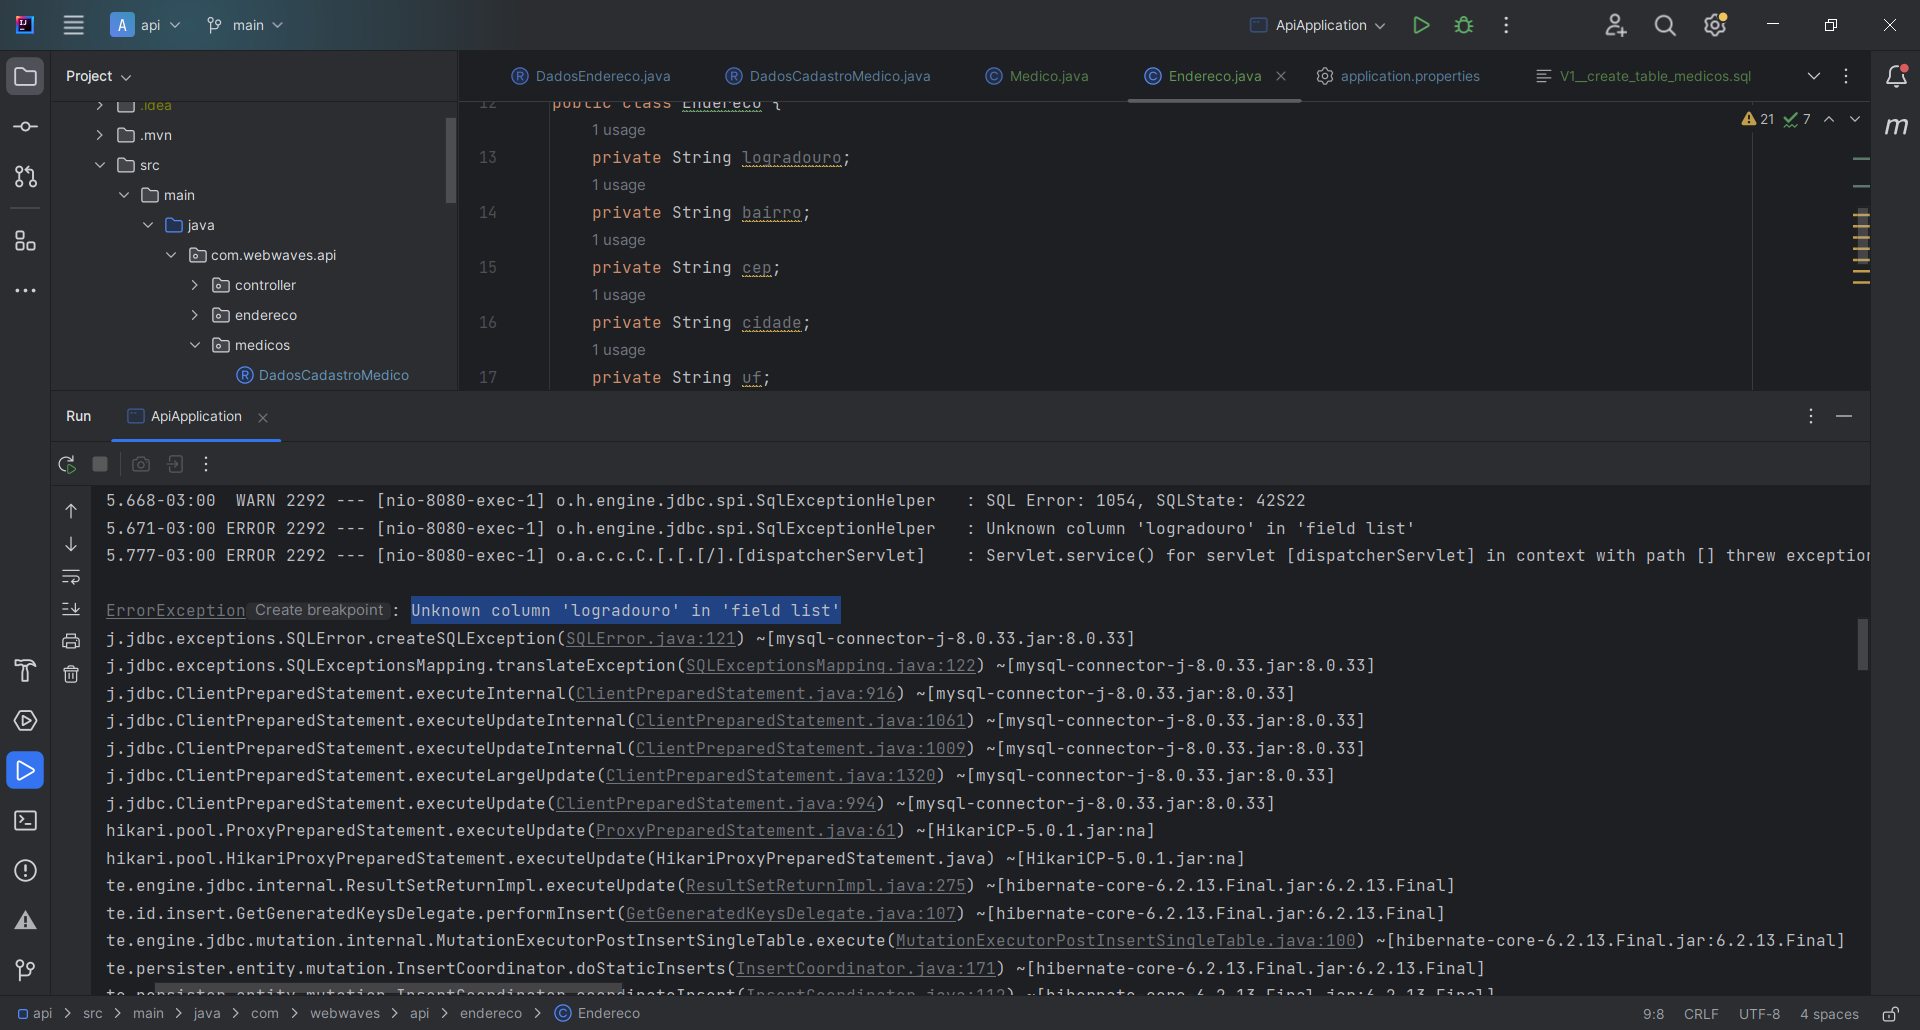Collapse the medicos package
The image size is (1920, 1030).
click(195, 345)
